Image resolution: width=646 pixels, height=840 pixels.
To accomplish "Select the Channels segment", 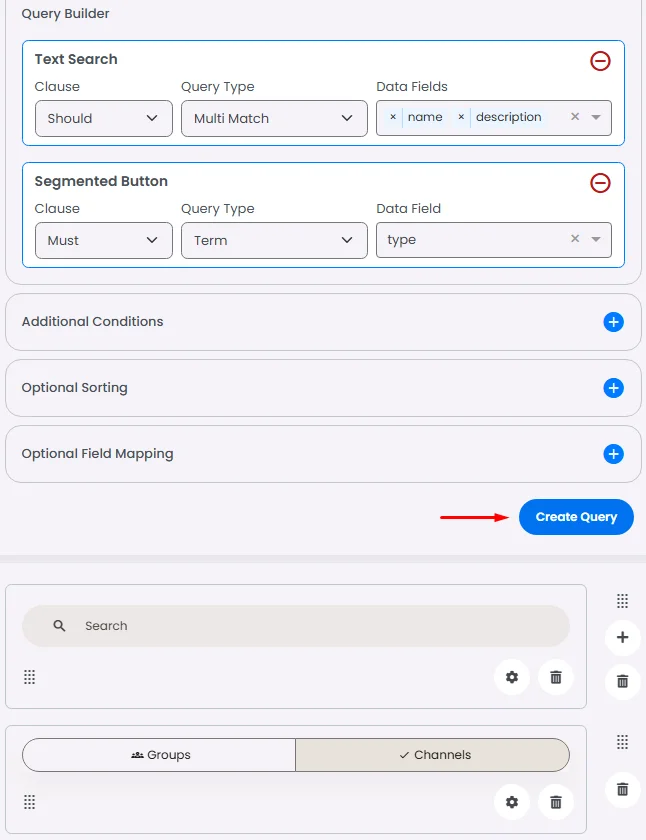I will [432, 755].
